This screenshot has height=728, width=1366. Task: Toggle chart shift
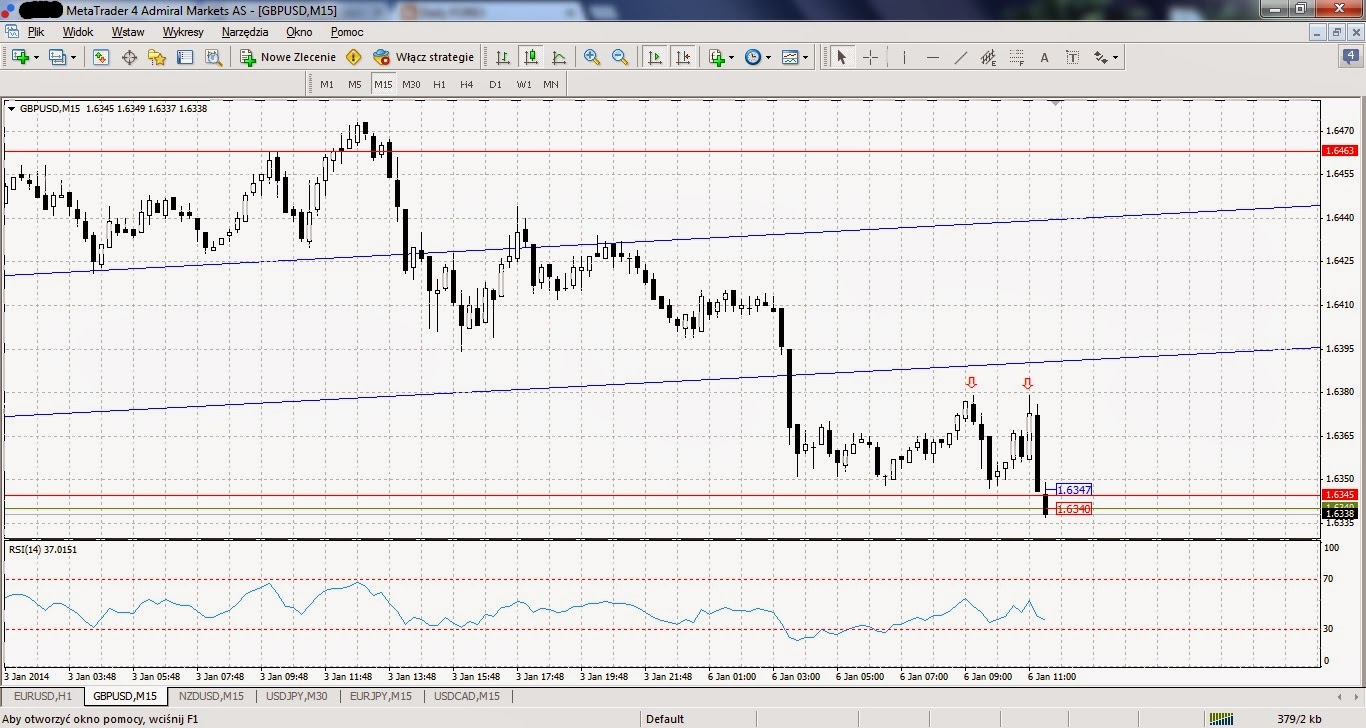click(683, 57)
